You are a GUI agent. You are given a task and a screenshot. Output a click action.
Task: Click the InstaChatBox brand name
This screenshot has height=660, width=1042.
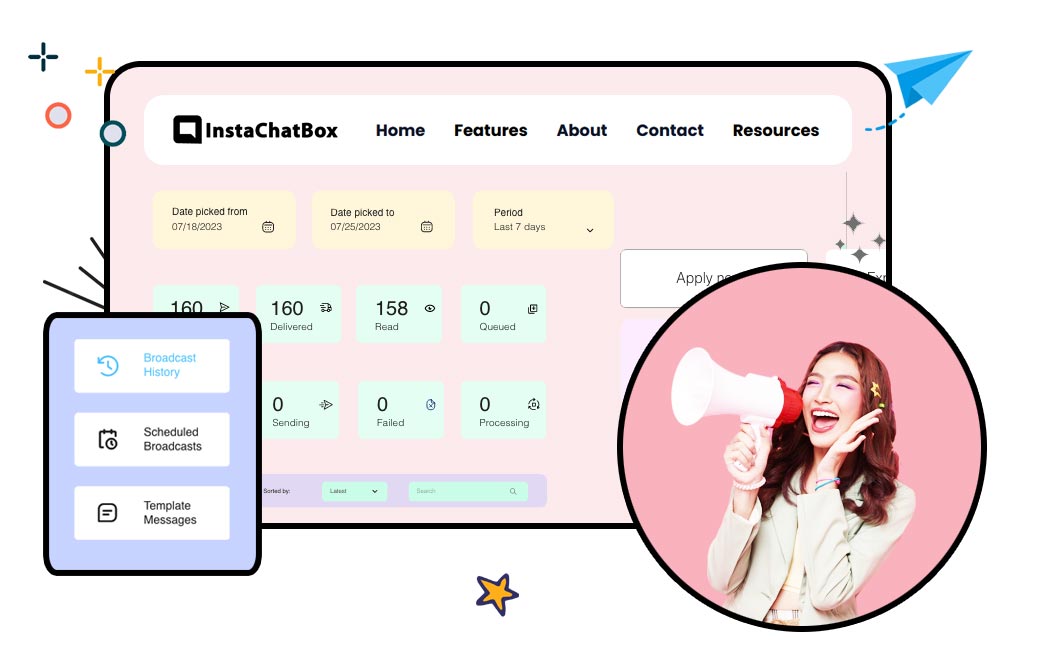(271, 130)
